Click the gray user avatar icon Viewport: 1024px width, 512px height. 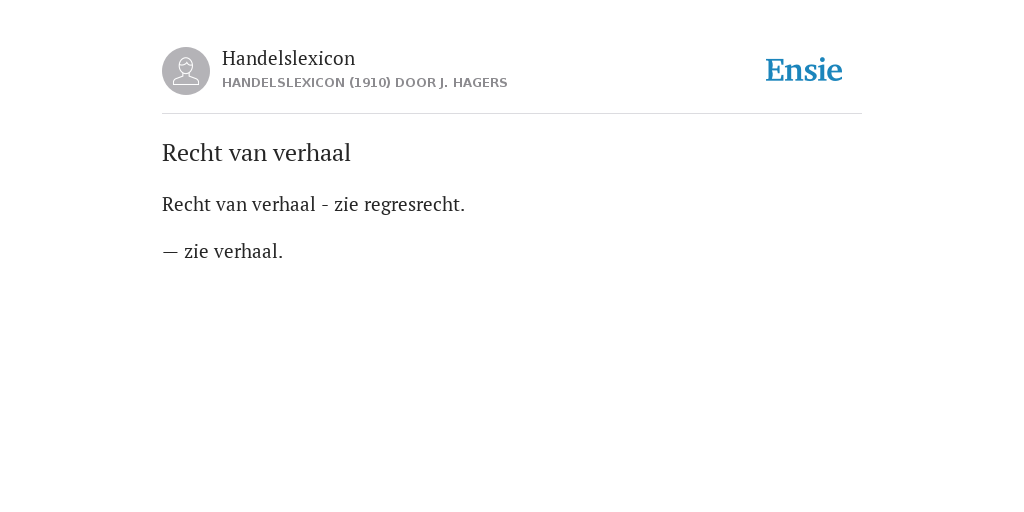point(186,71)
